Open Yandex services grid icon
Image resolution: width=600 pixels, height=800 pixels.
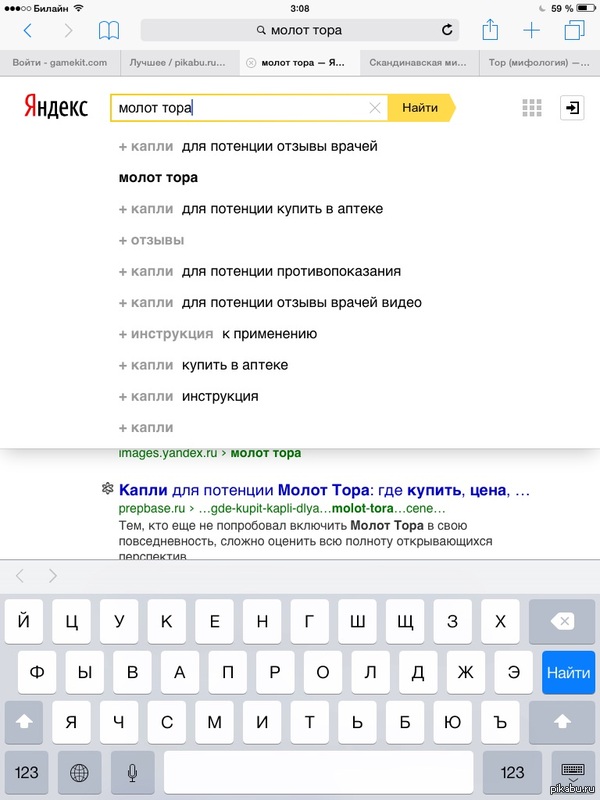[531, 107]
